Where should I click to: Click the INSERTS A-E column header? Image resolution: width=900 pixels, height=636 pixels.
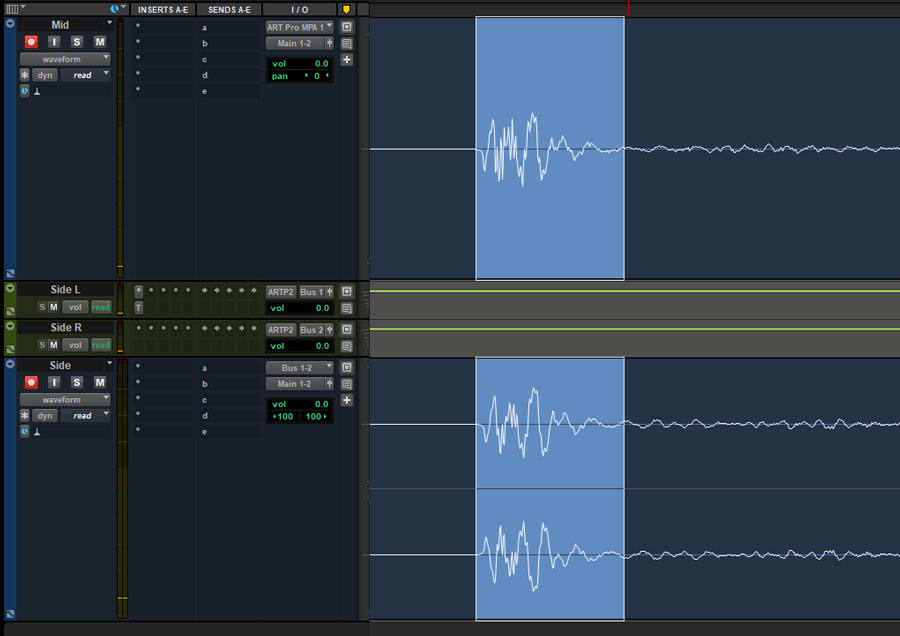tap(162, 10)
